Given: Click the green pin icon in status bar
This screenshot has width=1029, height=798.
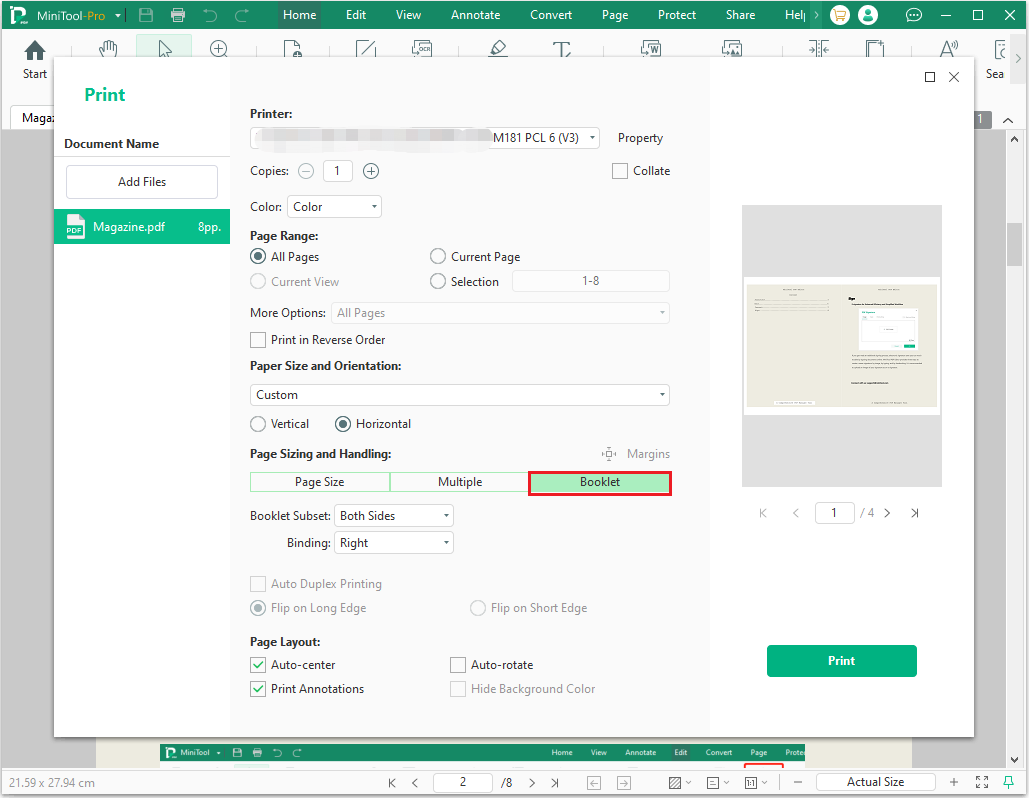Looking at the screenshot, I should 1009,782.
